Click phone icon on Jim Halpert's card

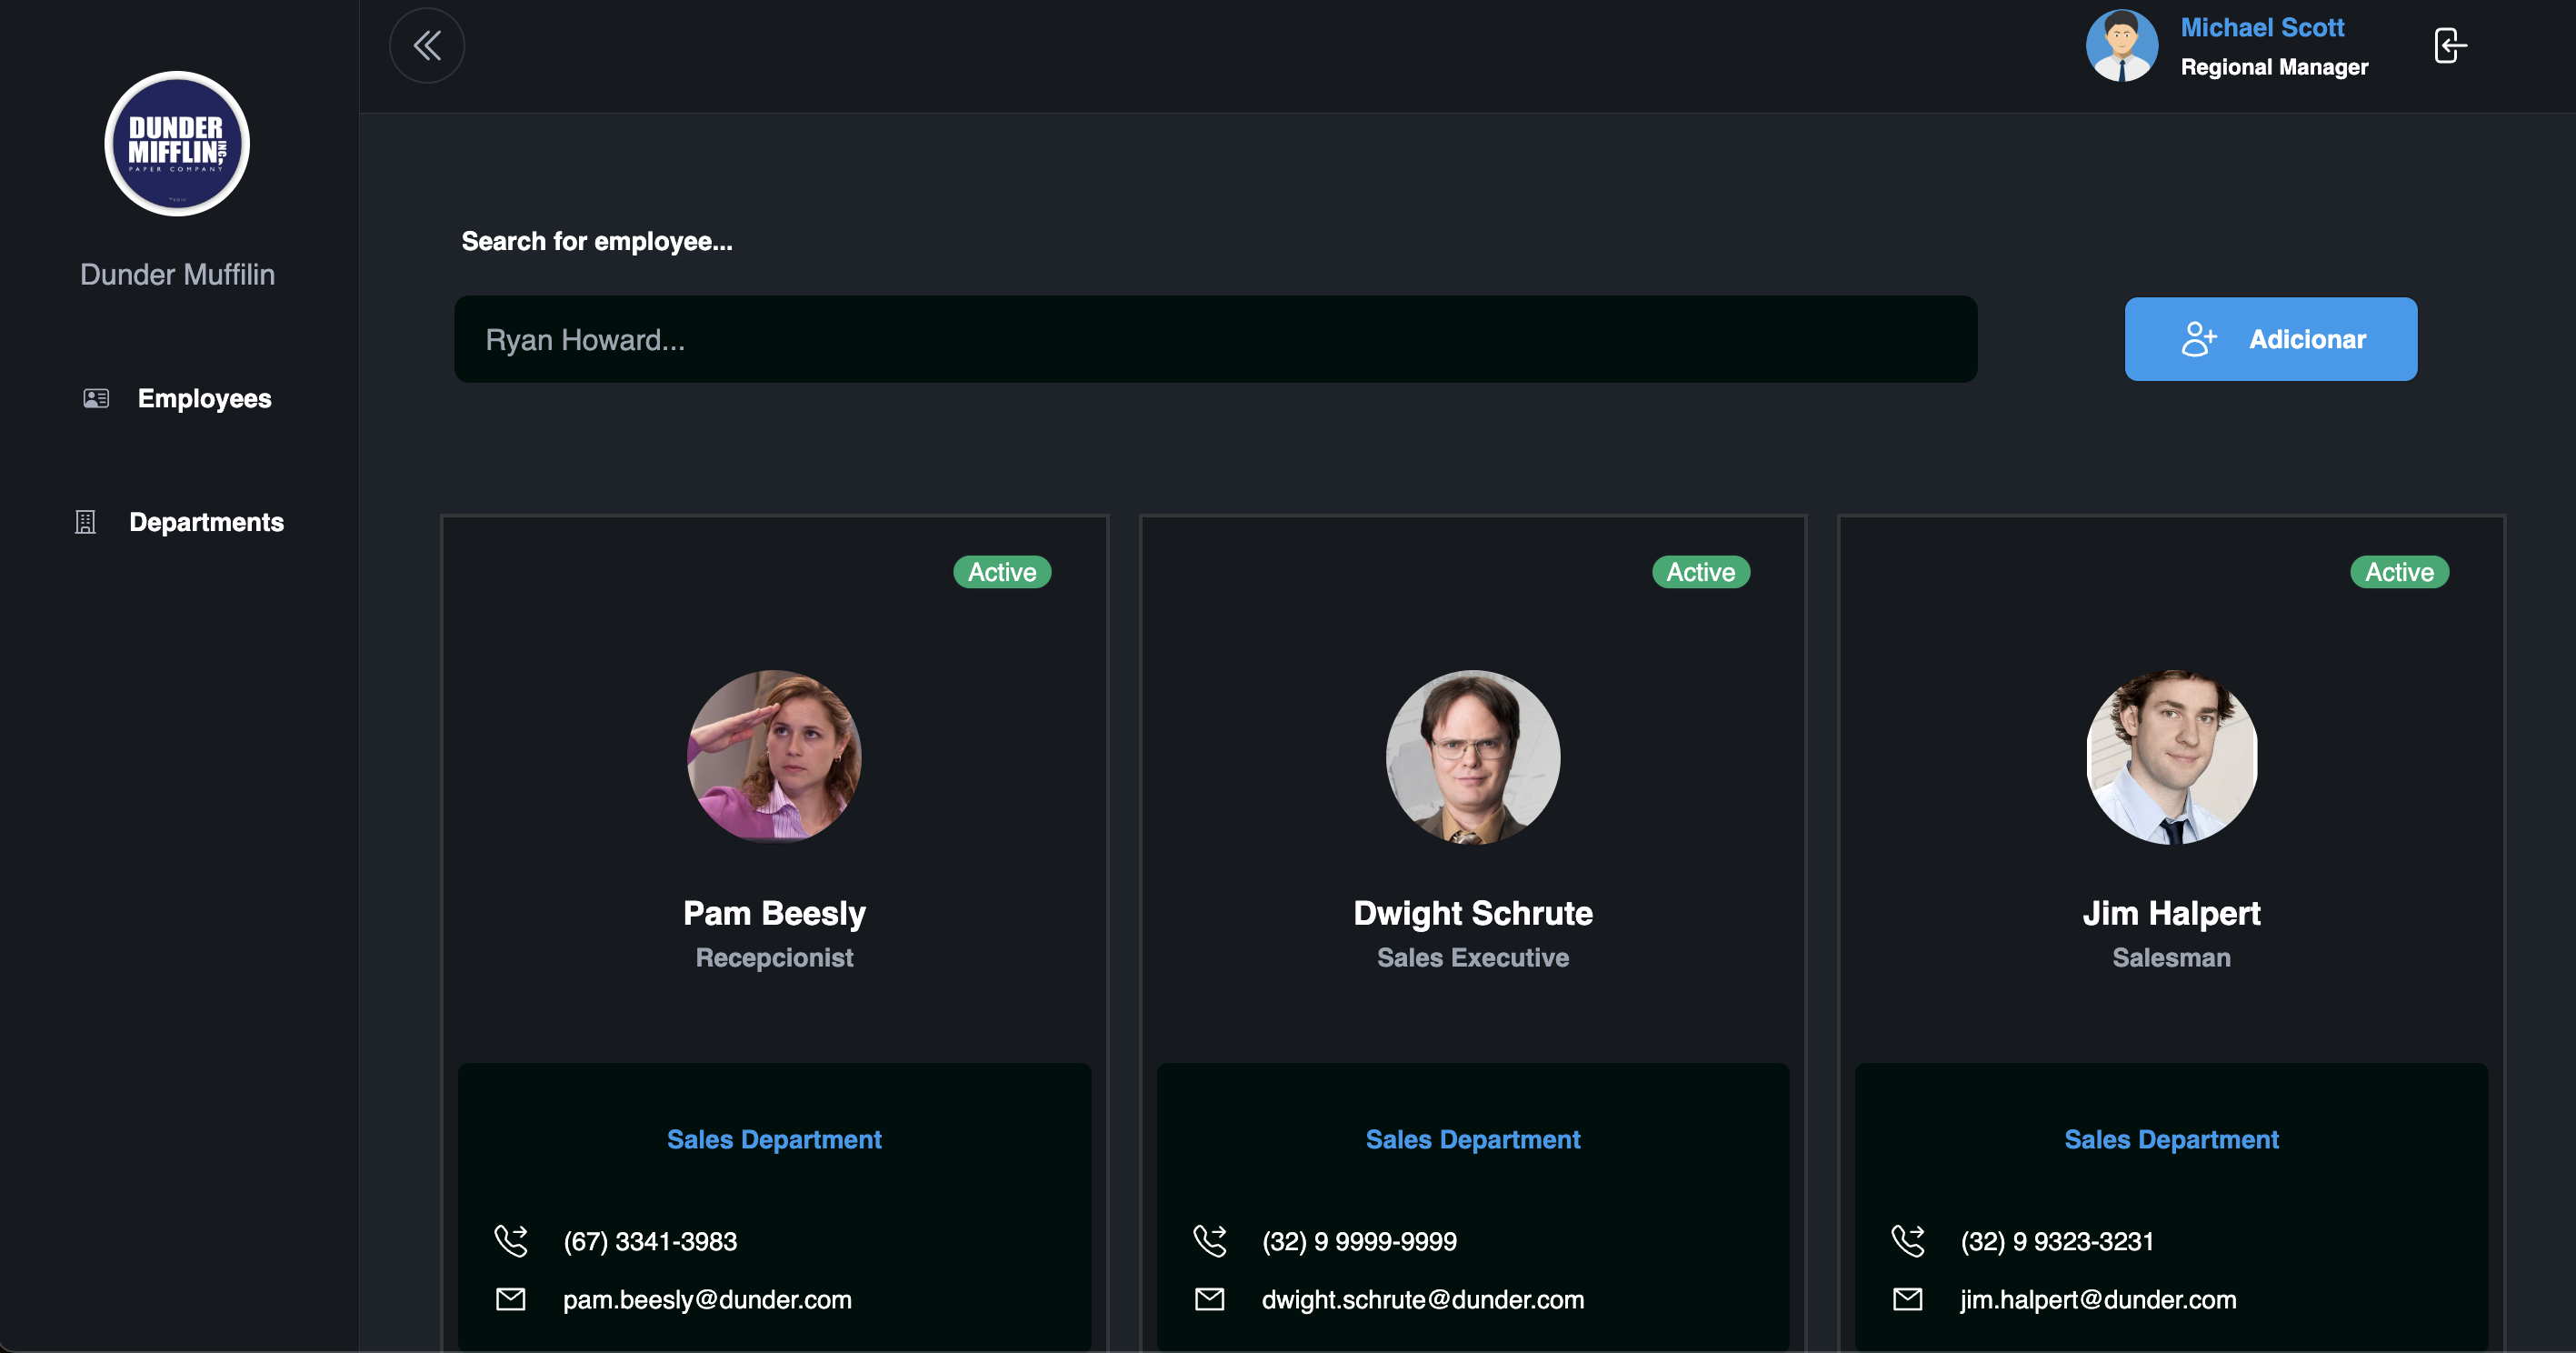tap(1908, 1241)
